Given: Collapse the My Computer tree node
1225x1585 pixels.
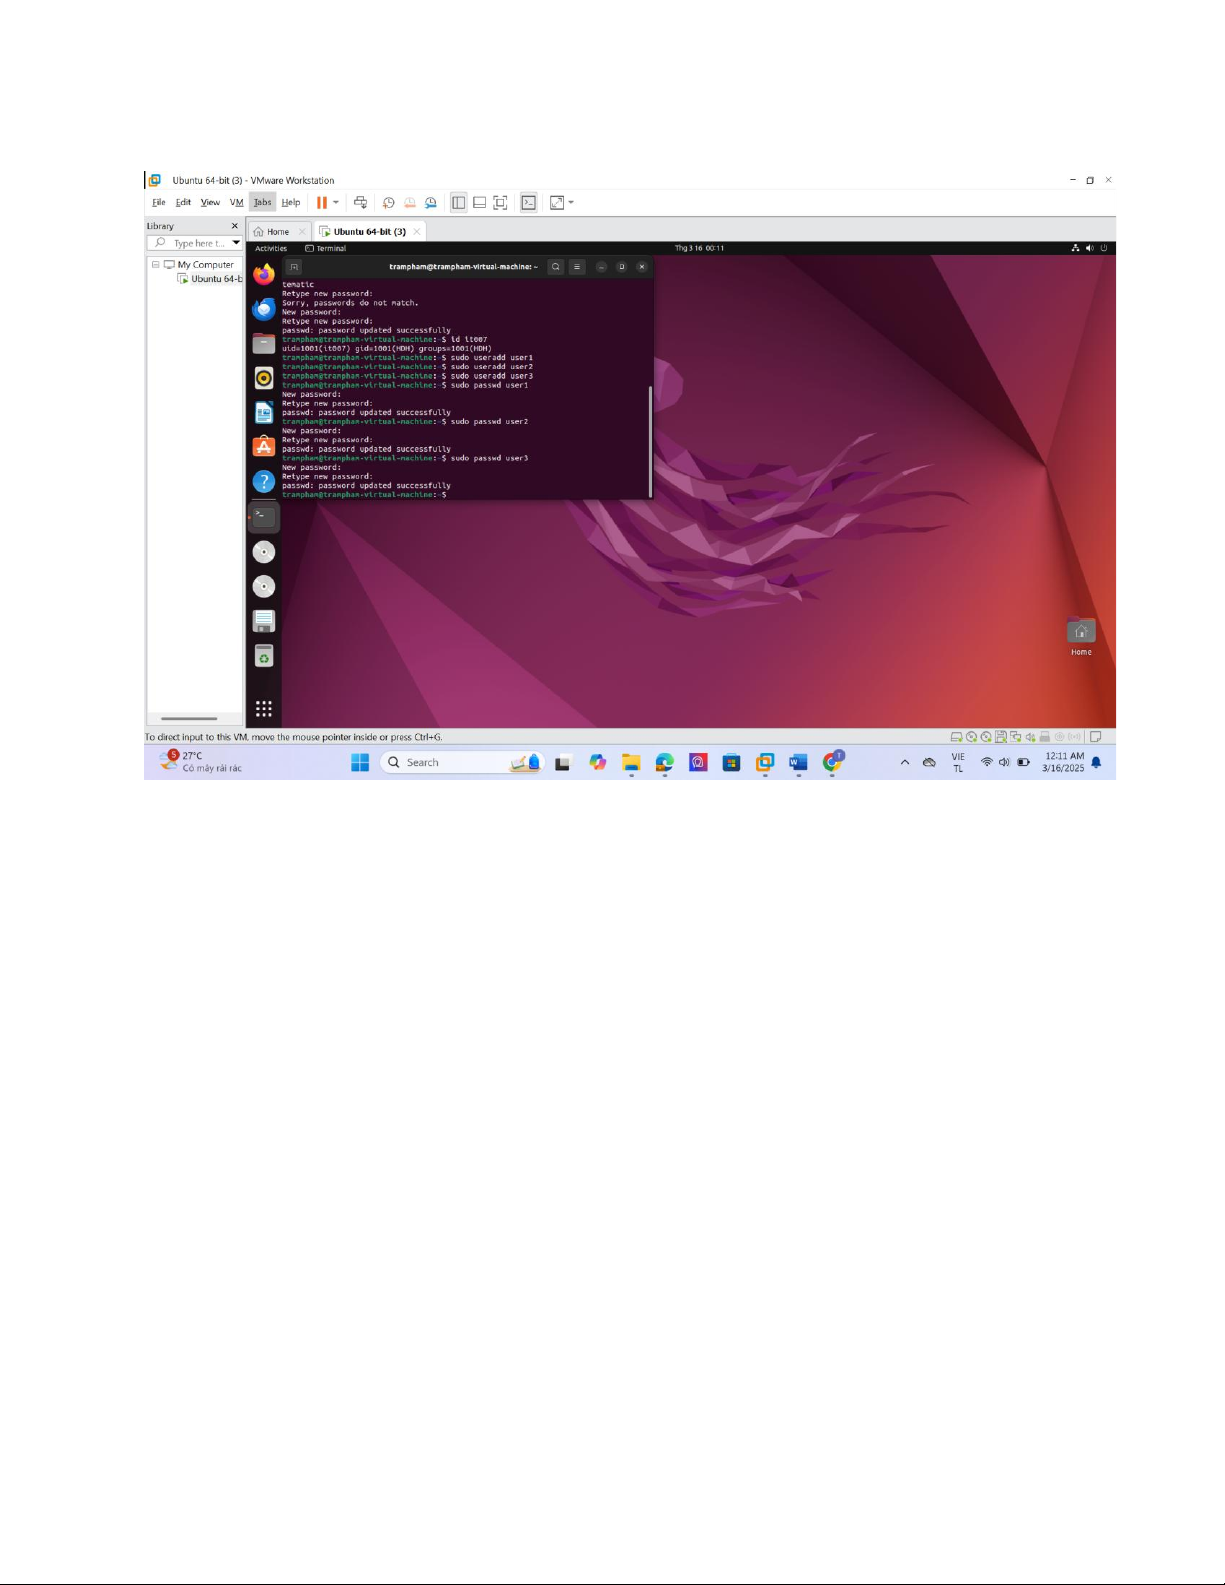Looking at the screenshot, I should point(156,265).
